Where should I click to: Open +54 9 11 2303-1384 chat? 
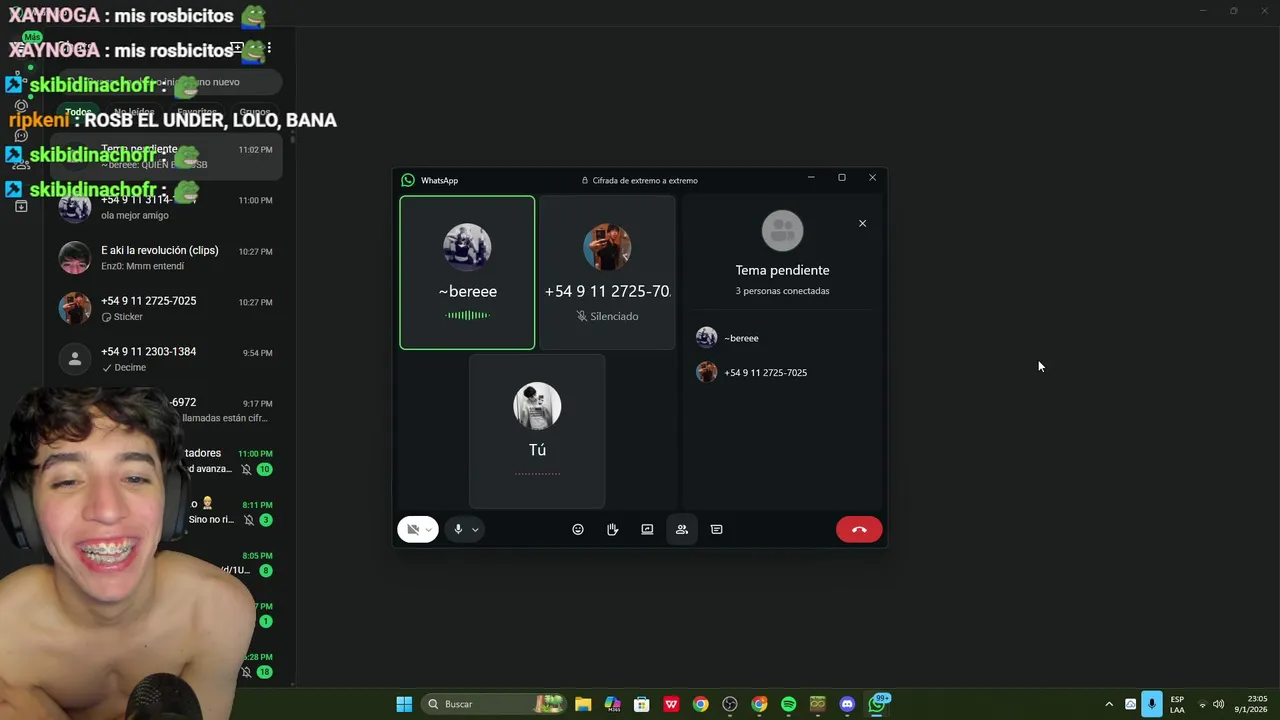point(166,359)
